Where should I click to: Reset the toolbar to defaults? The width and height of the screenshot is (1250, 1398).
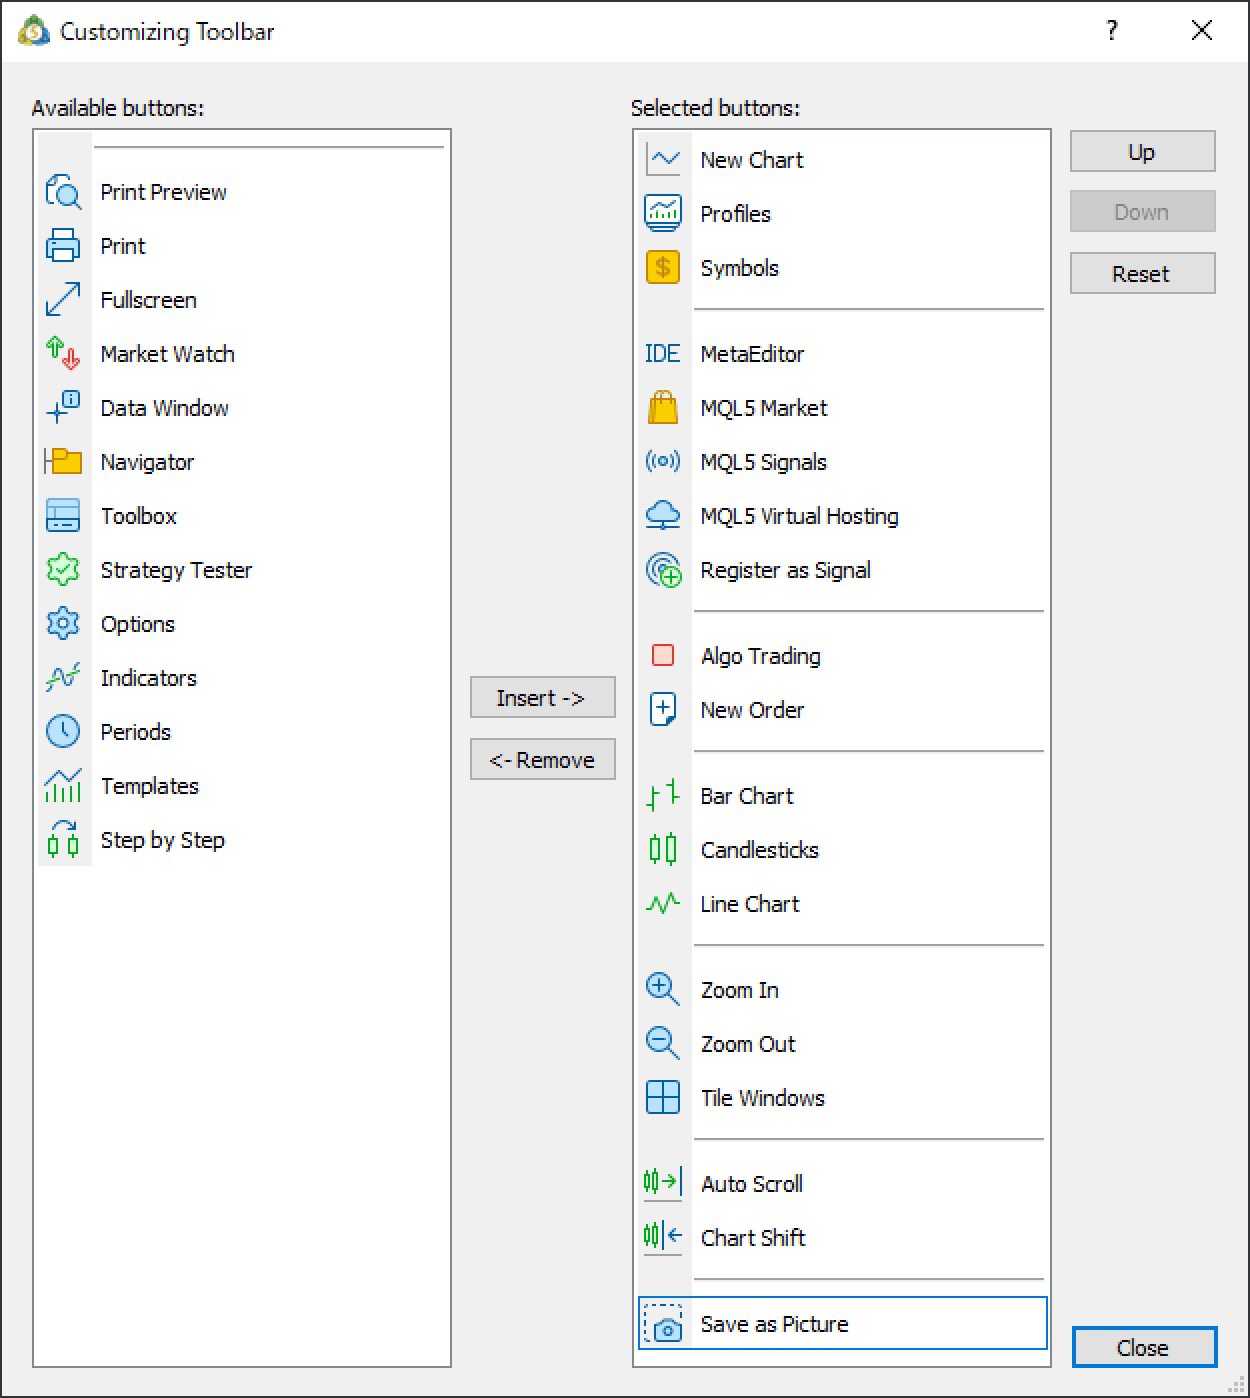coord(1142,274)
